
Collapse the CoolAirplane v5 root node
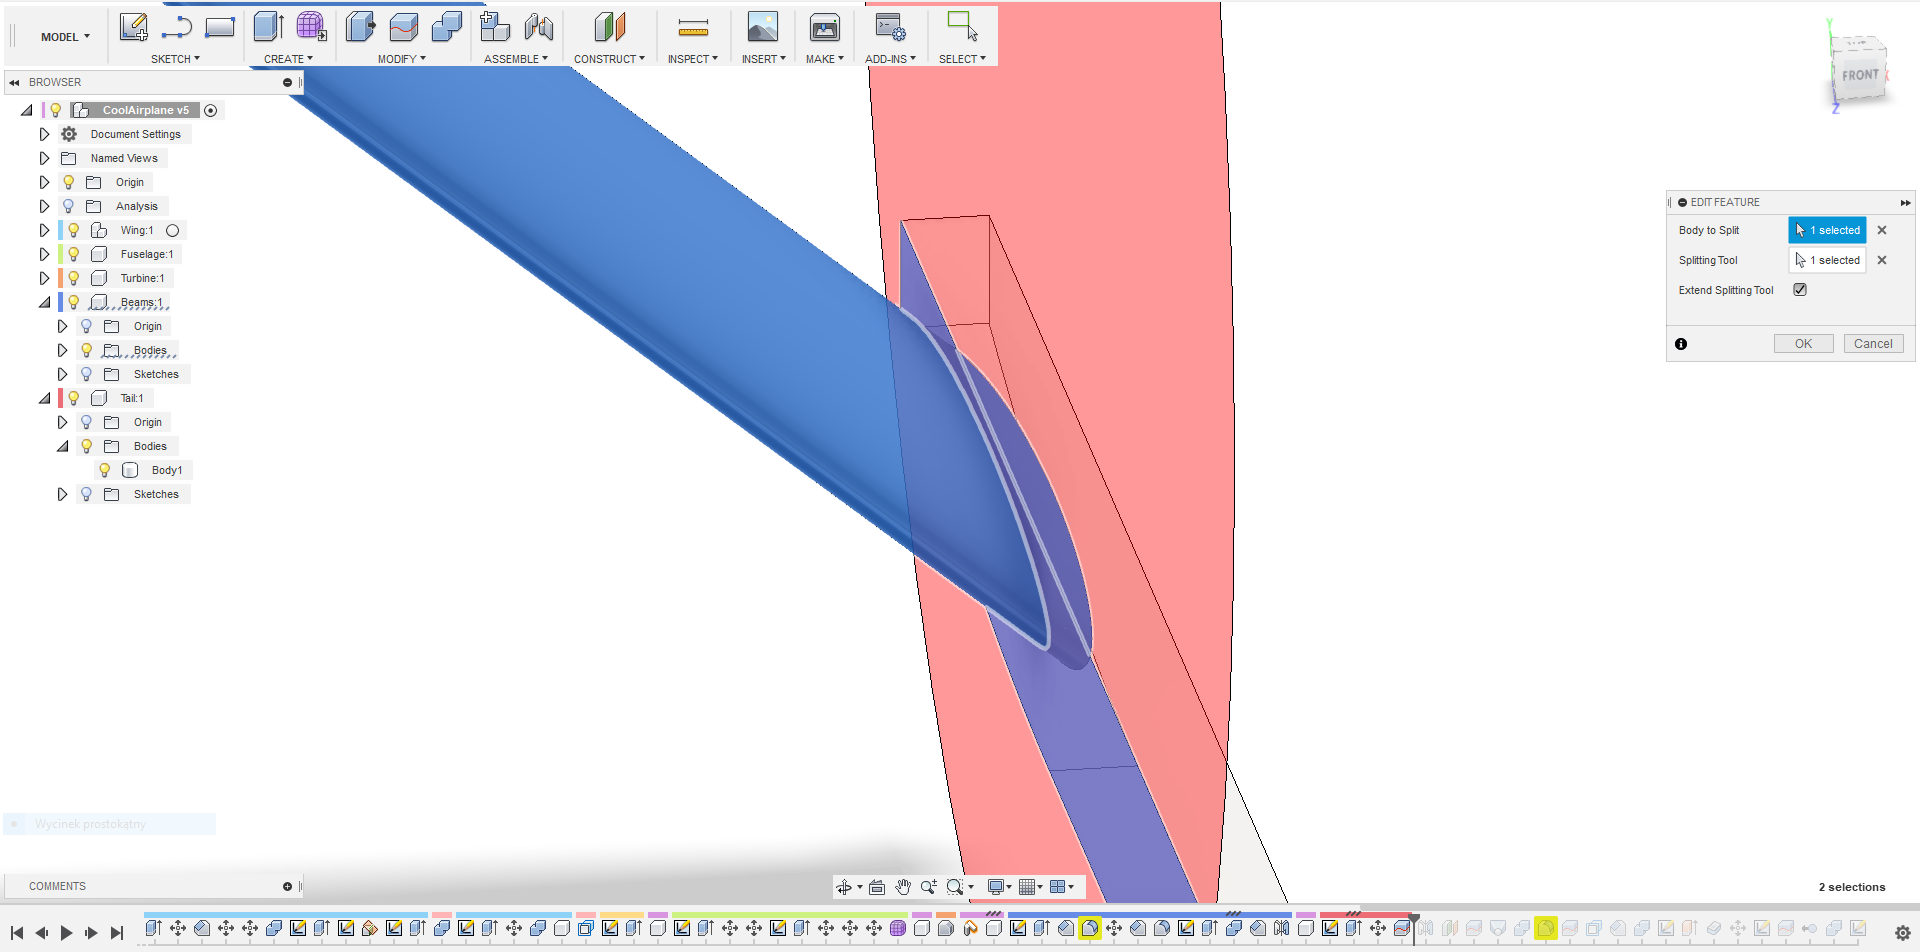point(26,110)
